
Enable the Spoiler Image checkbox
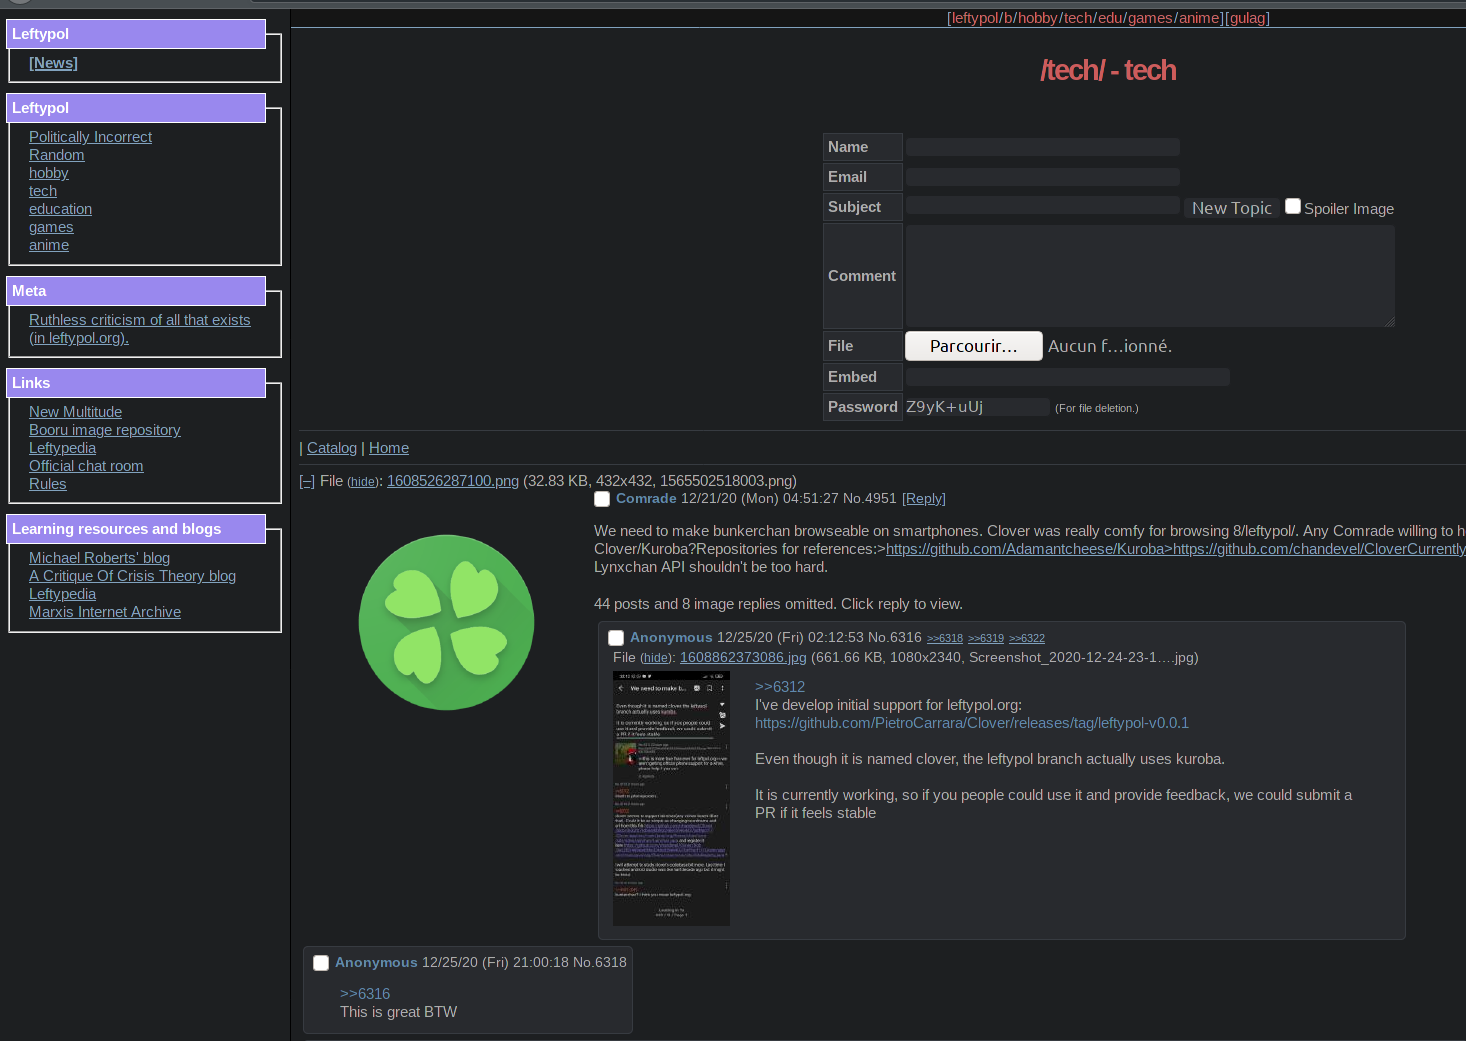pyautogui.click(x=1293, y=207)
